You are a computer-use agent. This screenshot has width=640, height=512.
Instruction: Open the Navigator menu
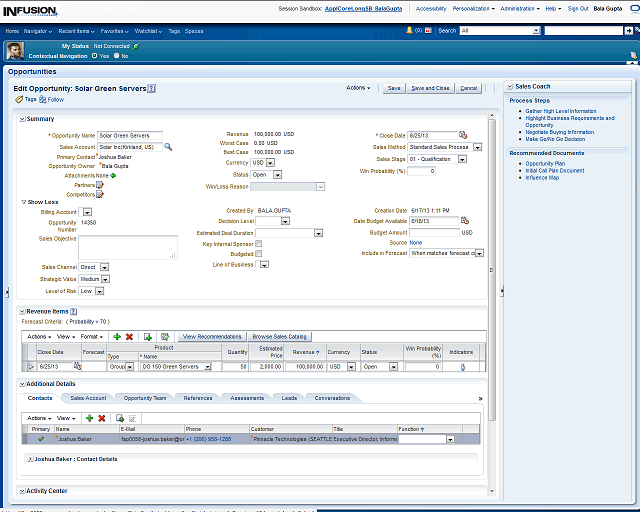[39, 31]
